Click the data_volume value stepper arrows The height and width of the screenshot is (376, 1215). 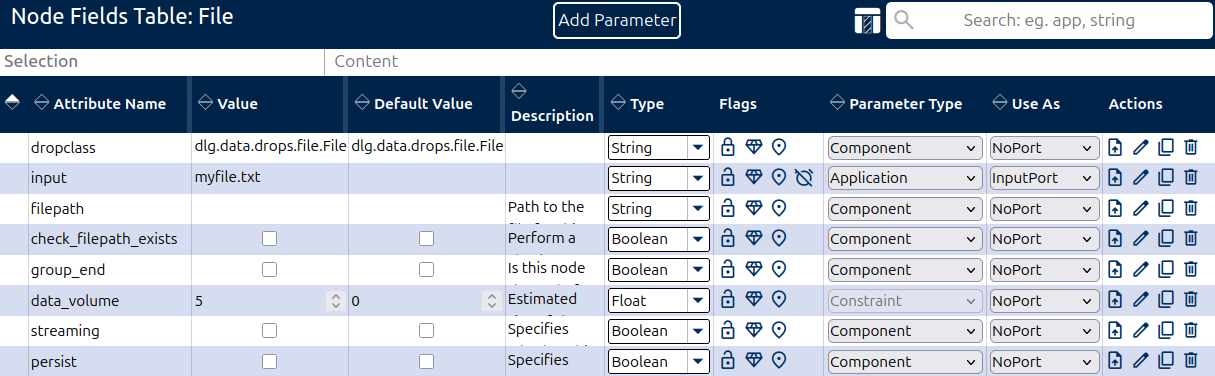335,300
